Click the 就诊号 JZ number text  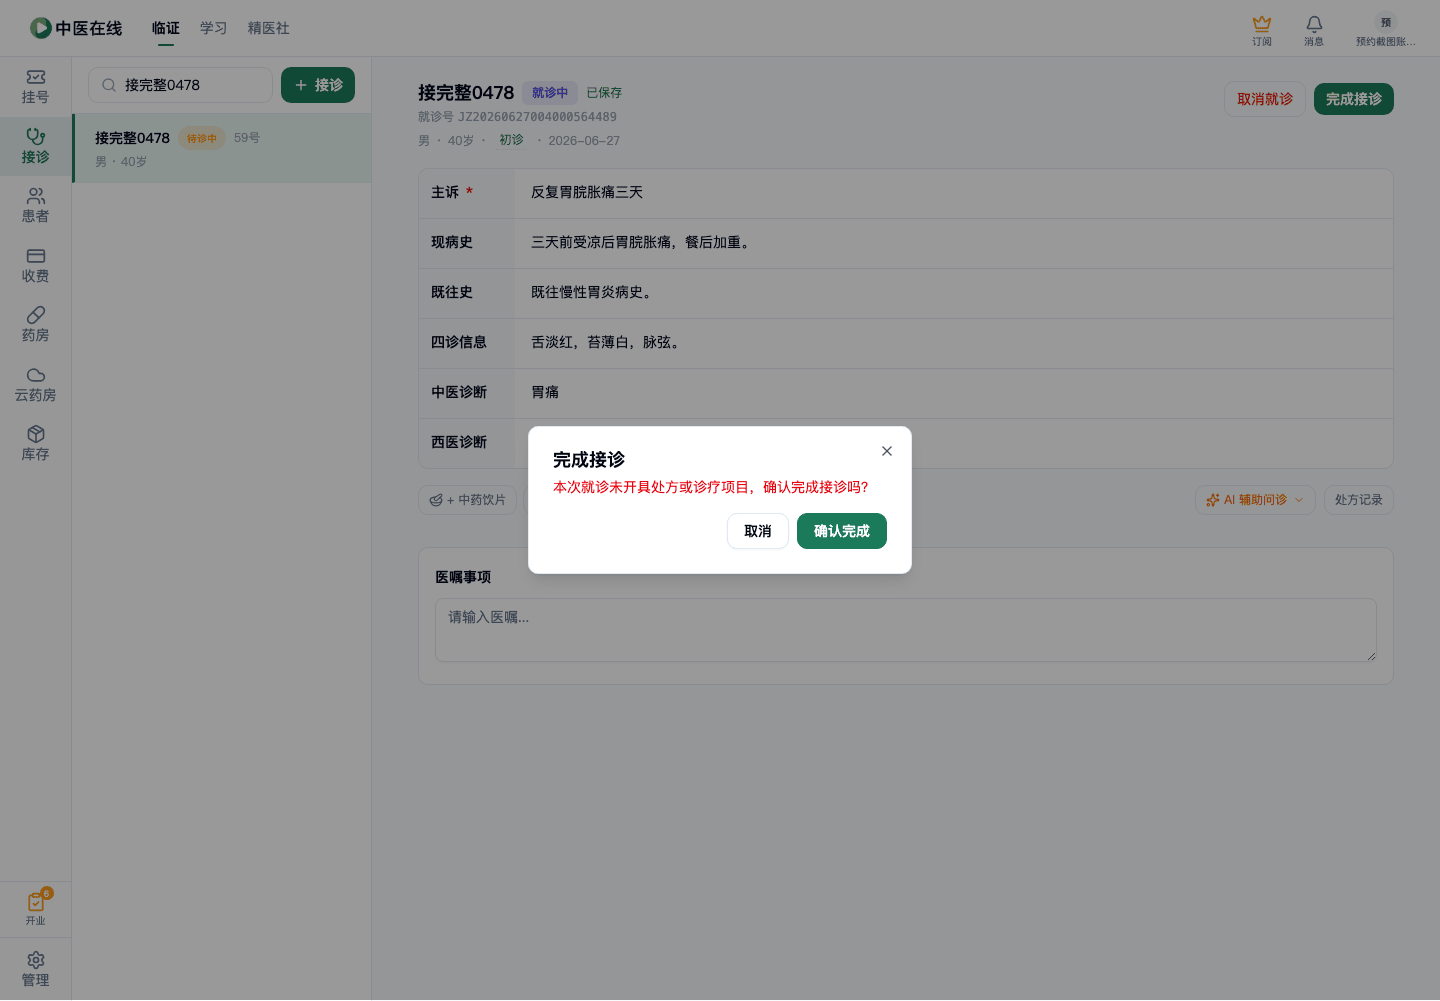(x=517, y=117)
